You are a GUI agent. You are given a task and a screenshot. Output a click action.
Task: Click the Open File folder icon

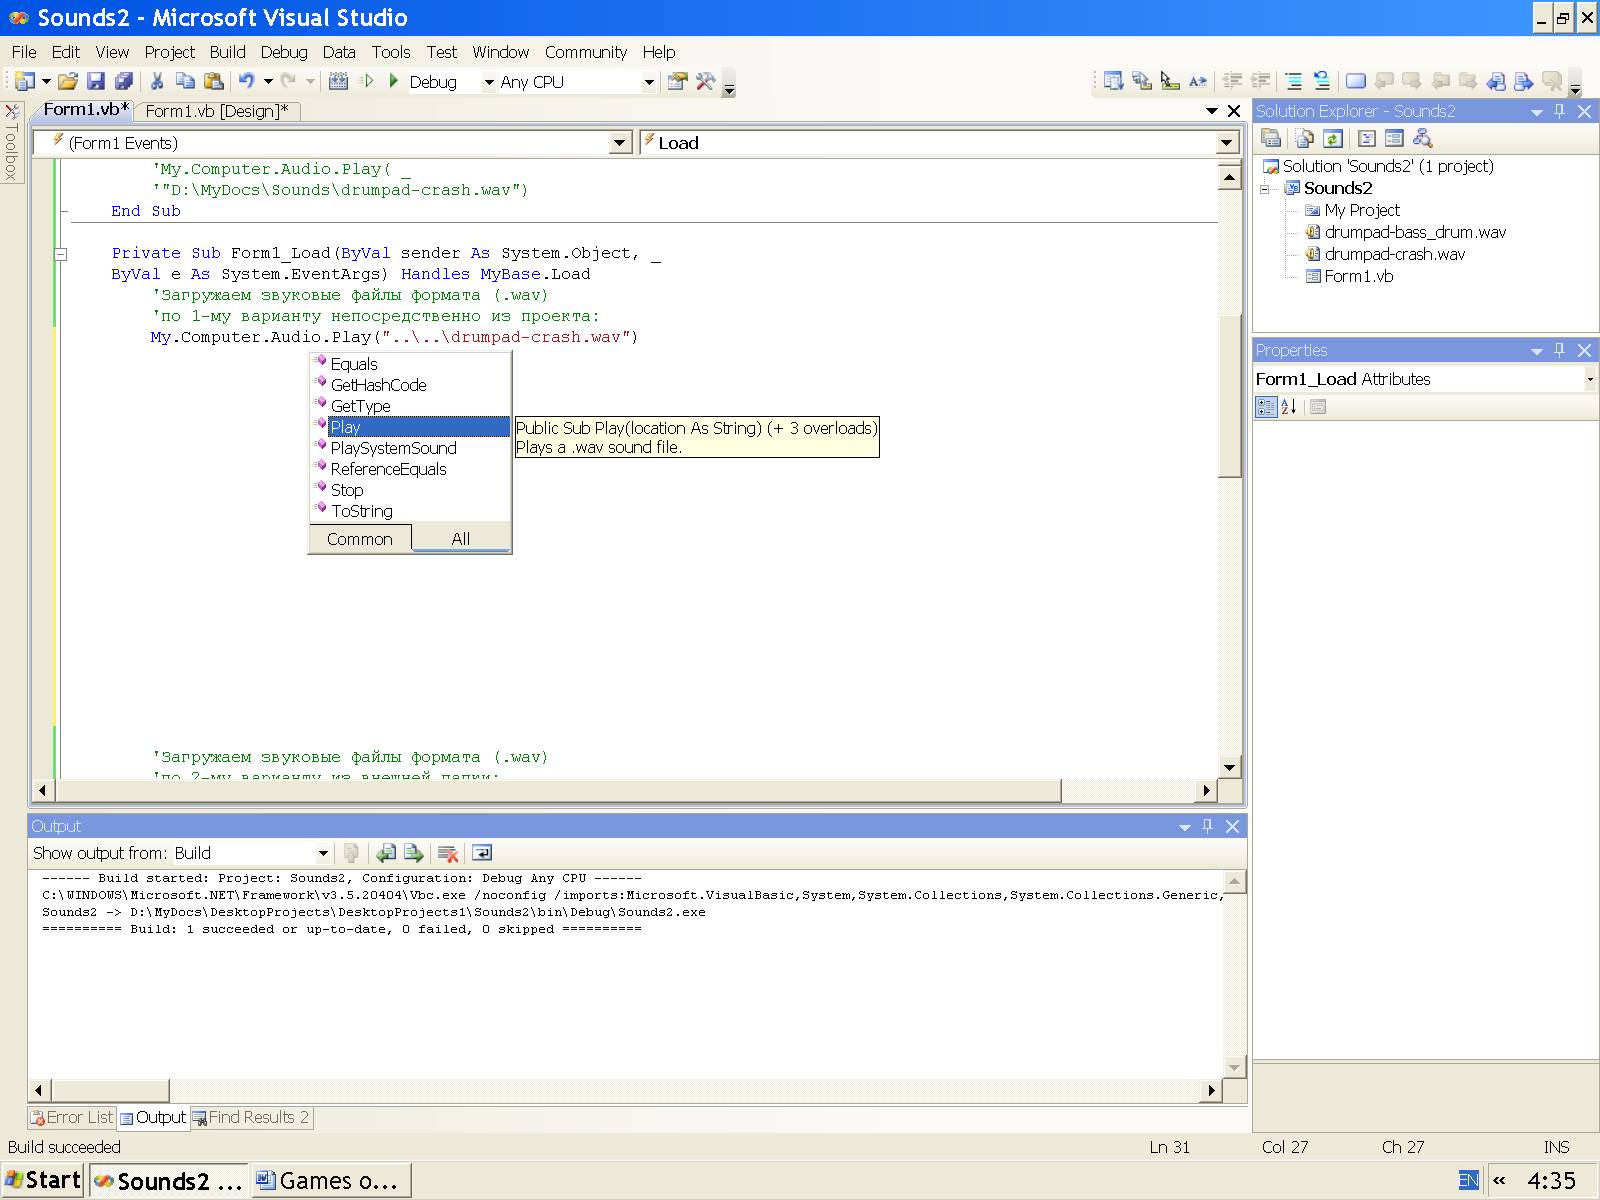click(67, 81)
